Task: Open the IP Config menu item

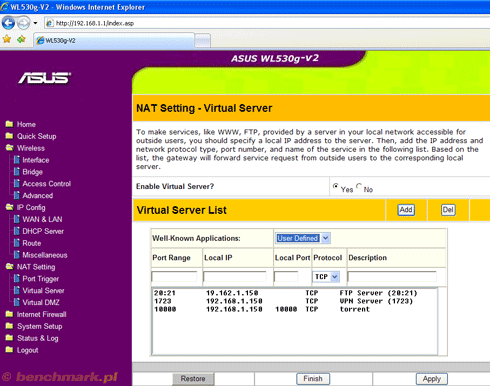Action: pyautogui.click(x=31, y=208)
